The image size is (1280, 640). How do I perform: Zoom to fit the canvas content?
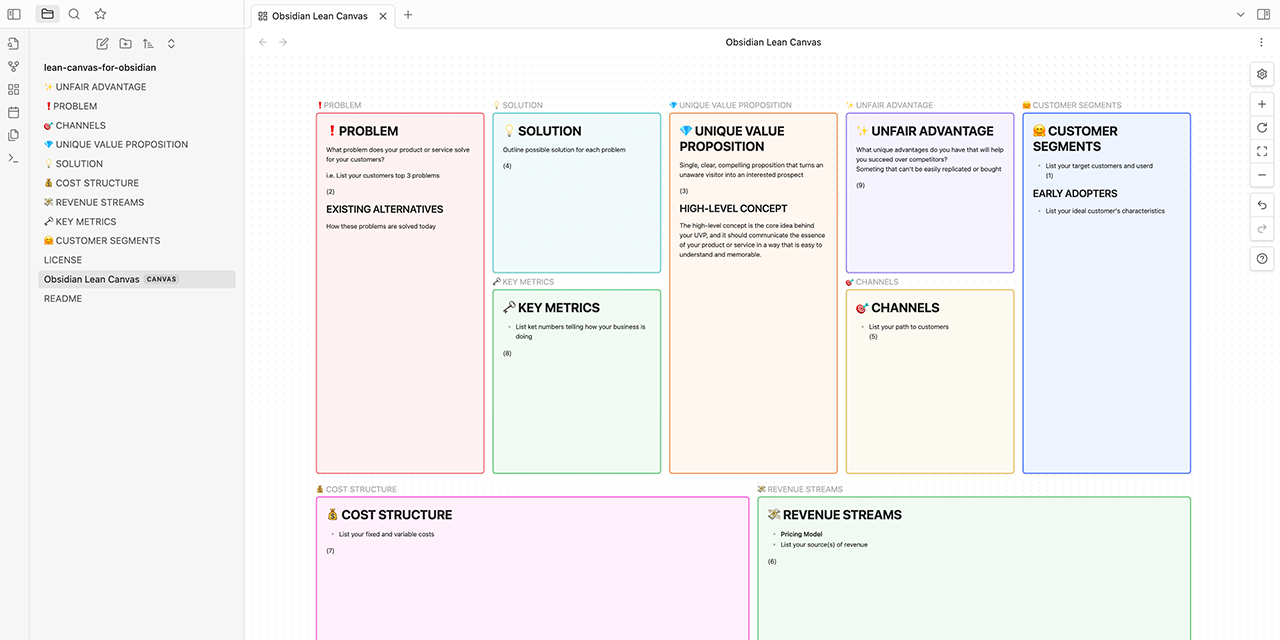(1261, 151)
